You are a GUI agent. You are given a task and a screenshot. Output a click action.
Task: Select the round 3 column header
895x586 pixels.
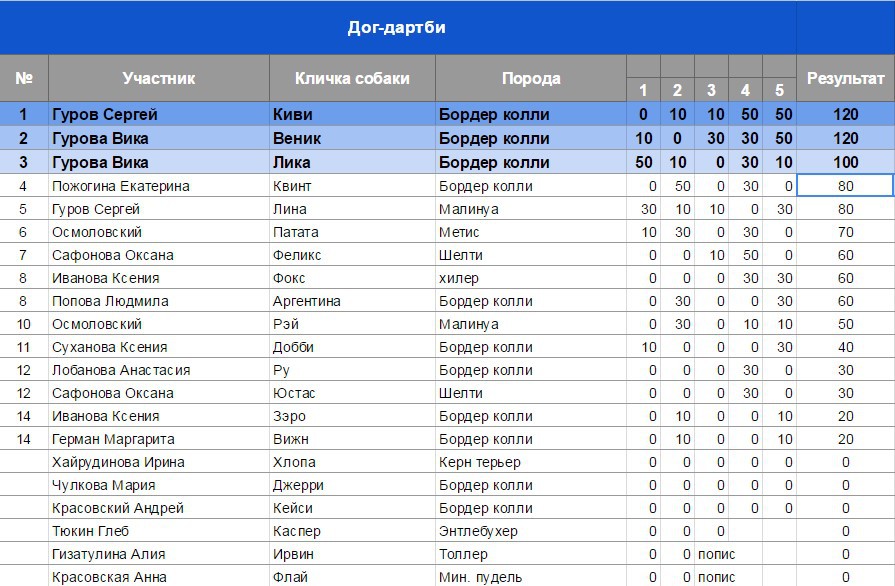point(711,90)
